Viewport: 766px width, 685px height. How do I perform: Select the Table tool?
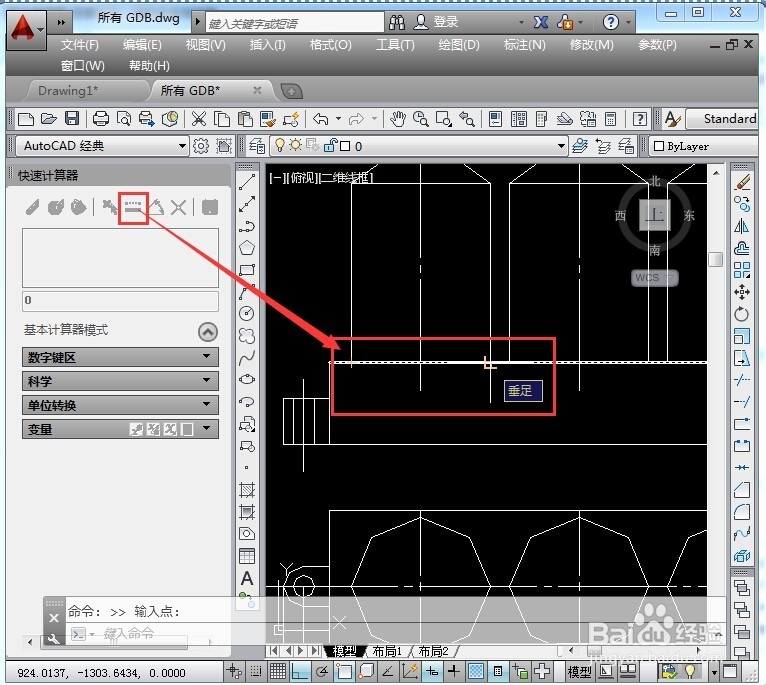[x=247, y=556]
